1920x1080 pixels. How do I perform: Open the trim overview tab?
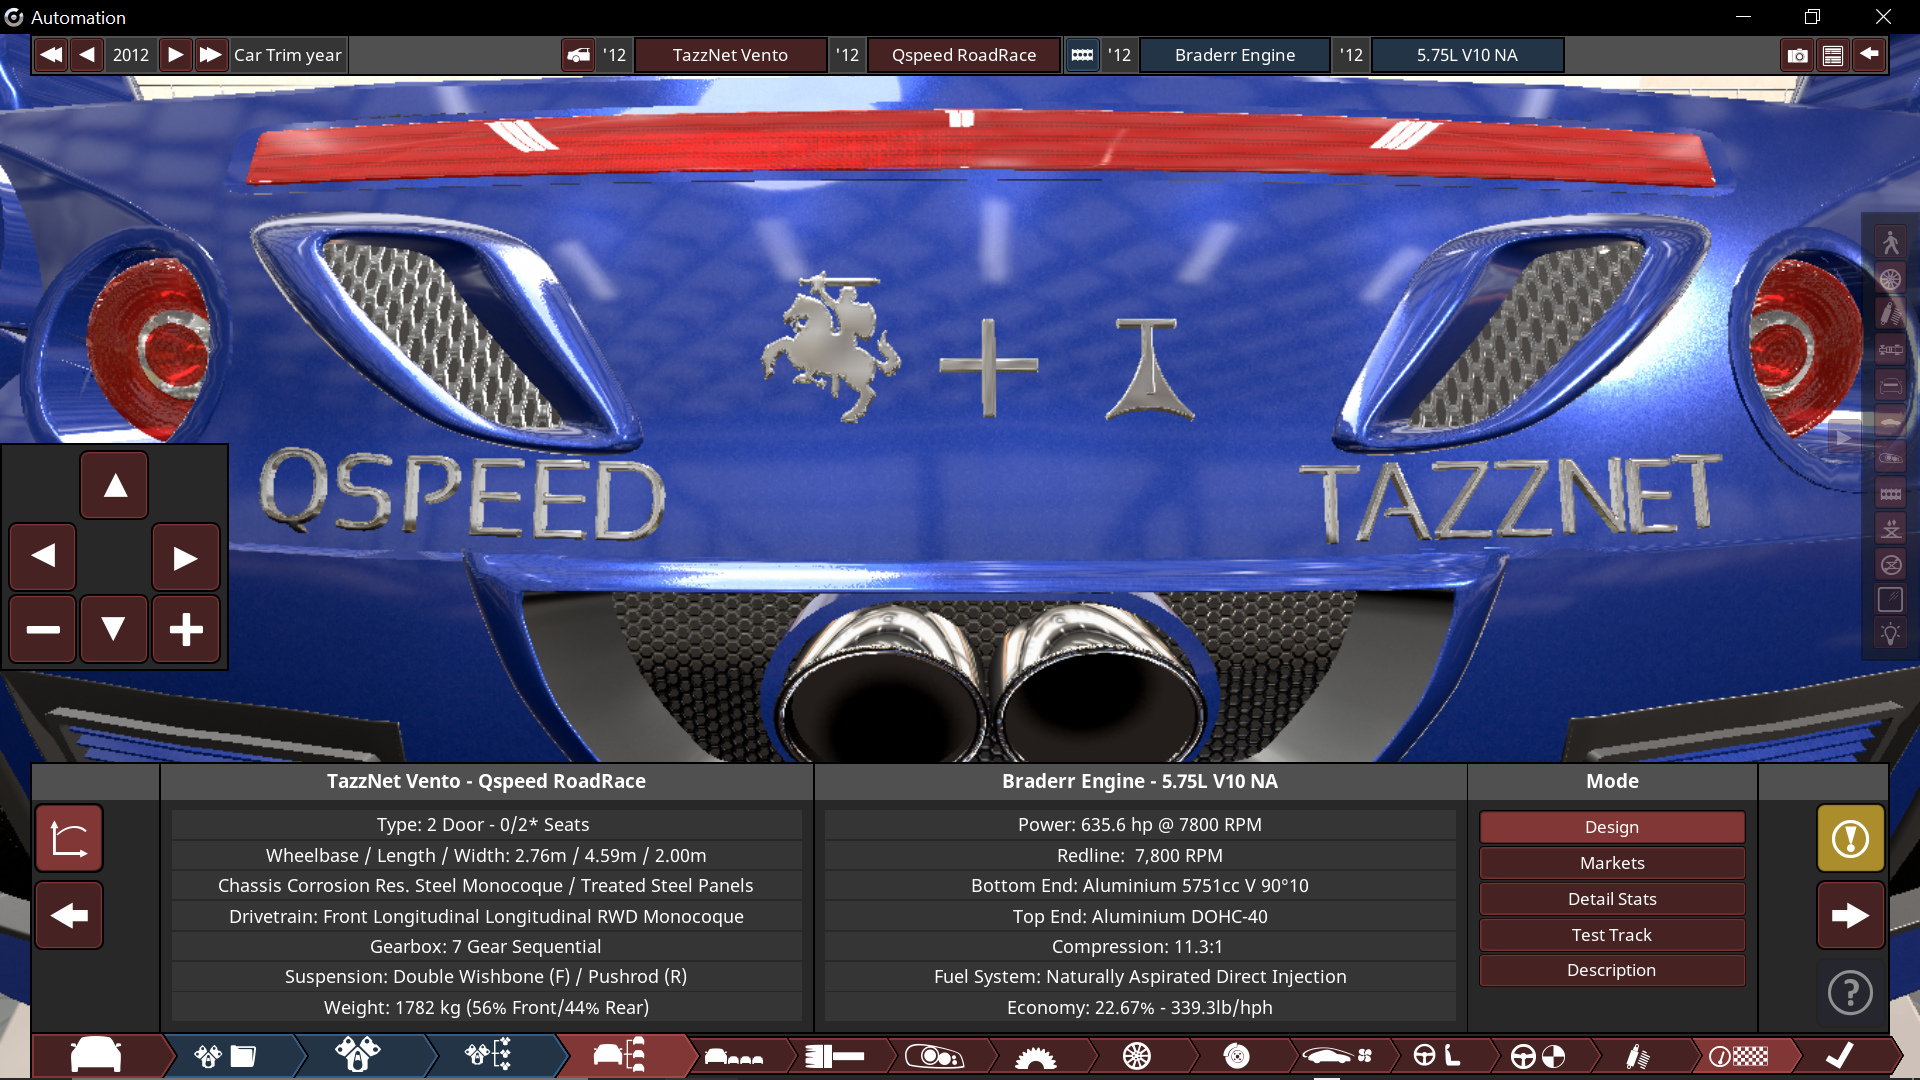point(620,1056)
